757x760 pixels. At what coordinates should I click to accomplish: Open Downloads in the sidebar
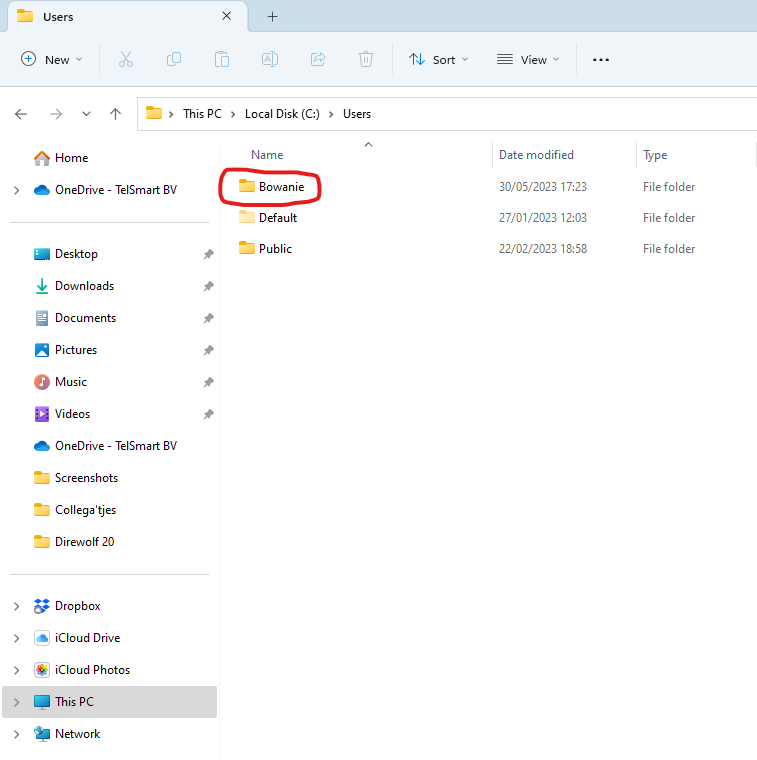click(x=84, y=286)
